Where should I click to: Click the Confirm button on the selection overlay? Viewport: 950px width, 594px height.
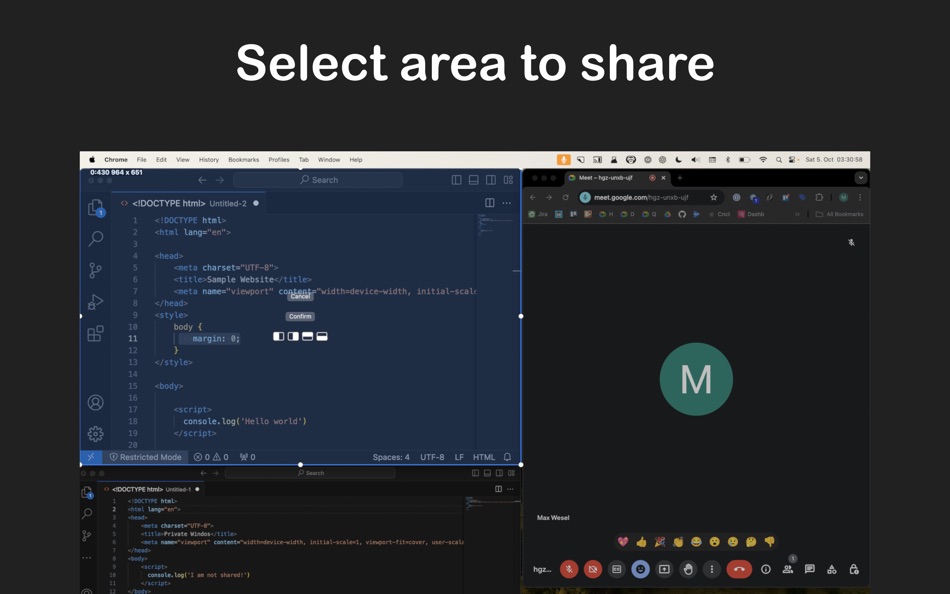(x=300, y=316)
